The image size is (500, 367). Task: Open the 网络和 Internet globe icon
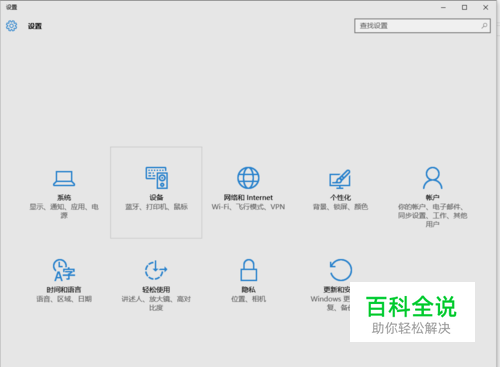[248, 178]
